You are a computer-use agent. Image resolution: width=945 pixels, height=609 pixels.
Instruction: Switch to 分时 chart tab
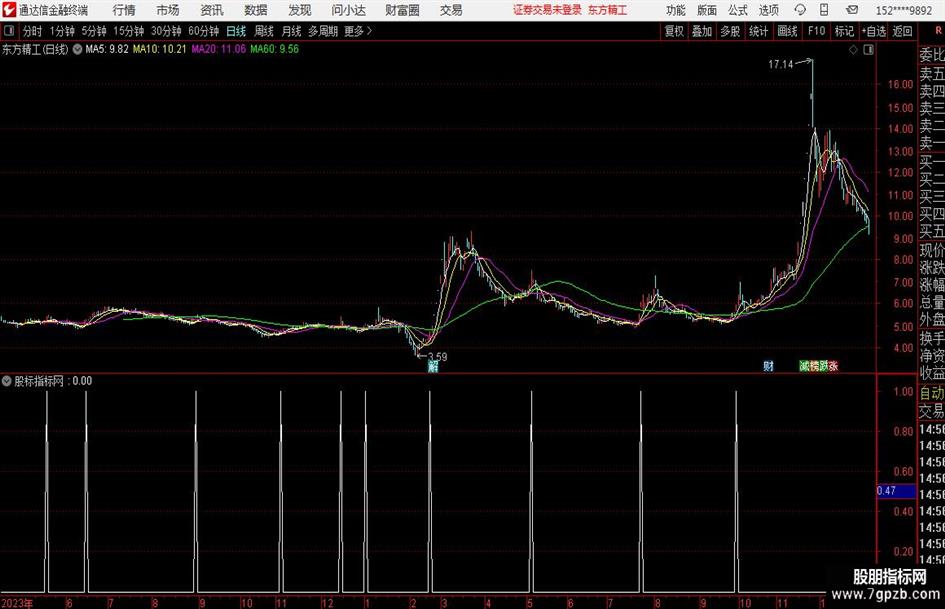[x=33, y=31]
